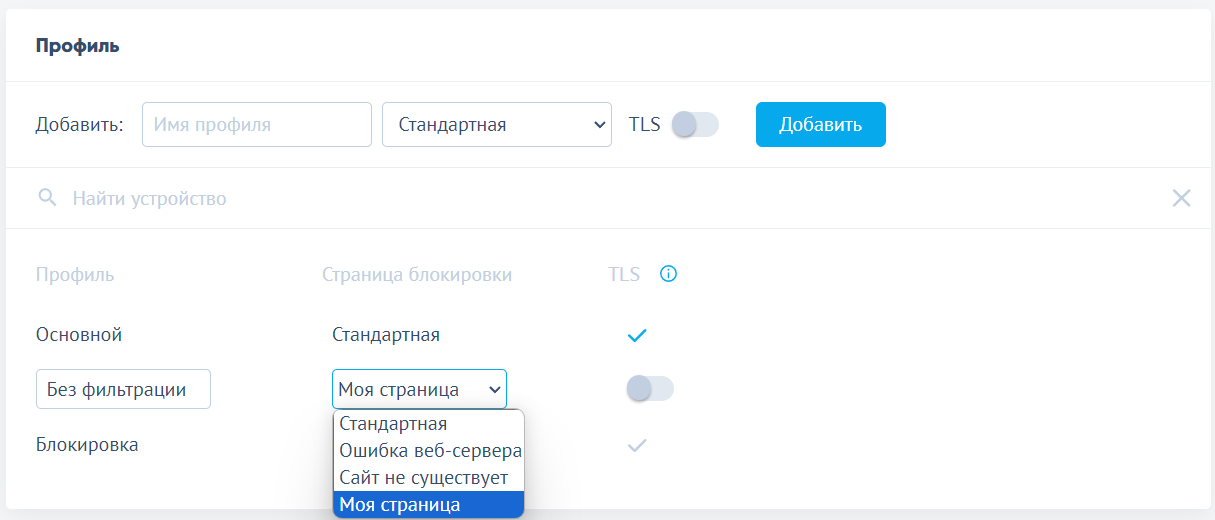Toggle TLS switch in the Добавить row
1215x520 pixels.
(695, 125)
